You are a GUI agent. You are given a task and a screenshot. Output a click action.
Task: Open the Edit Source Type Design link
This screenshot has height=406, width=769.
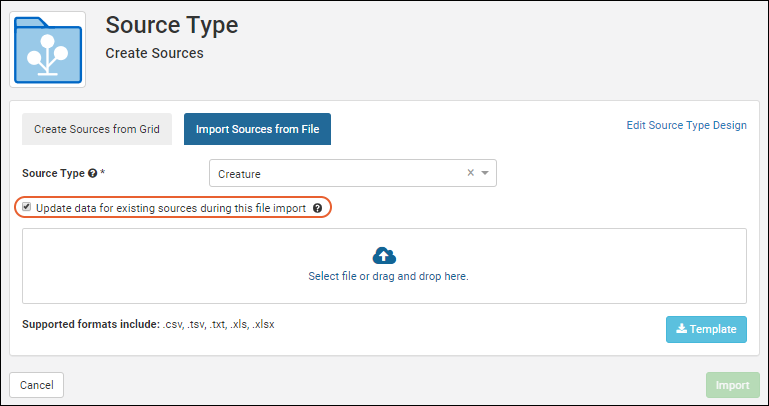[686, 125]
